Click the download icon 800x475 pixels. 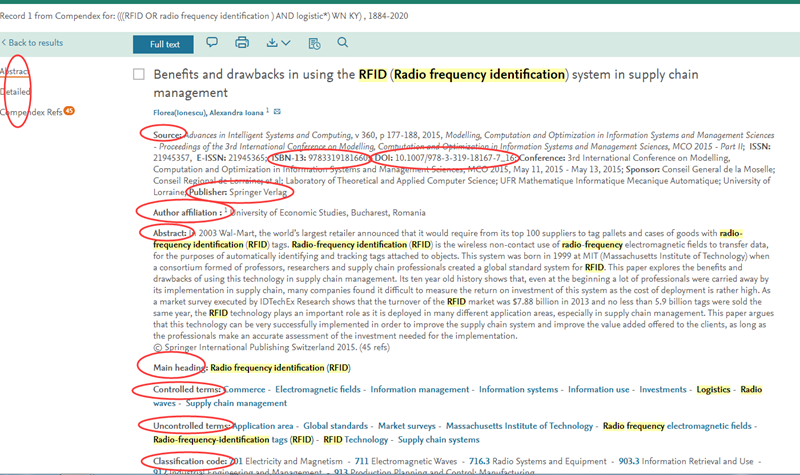pos(272,43)
